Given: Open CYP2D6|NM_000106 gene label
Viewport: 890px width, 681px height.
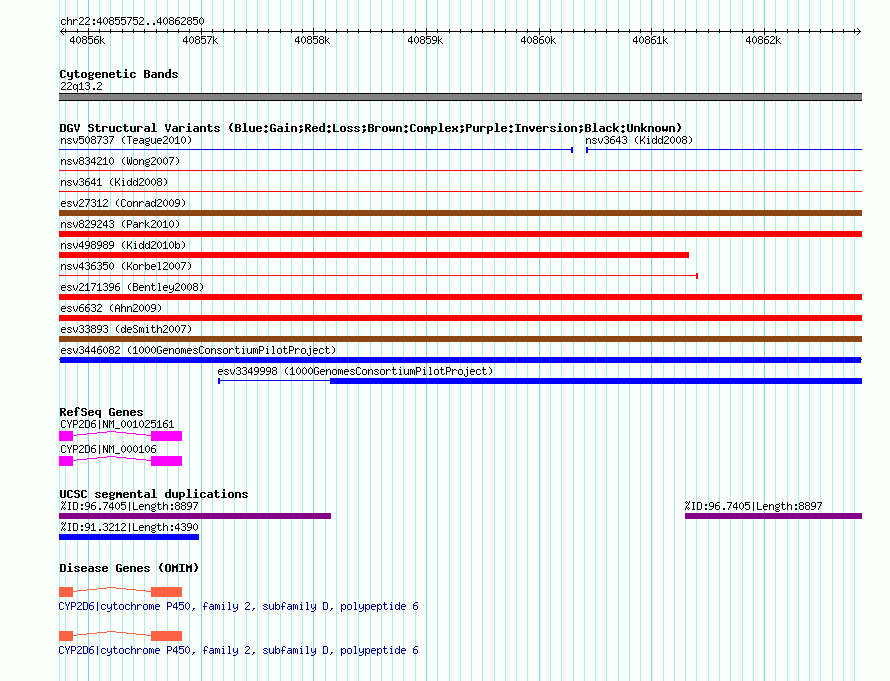Looking at the screenshot, I should pos(108,449).
